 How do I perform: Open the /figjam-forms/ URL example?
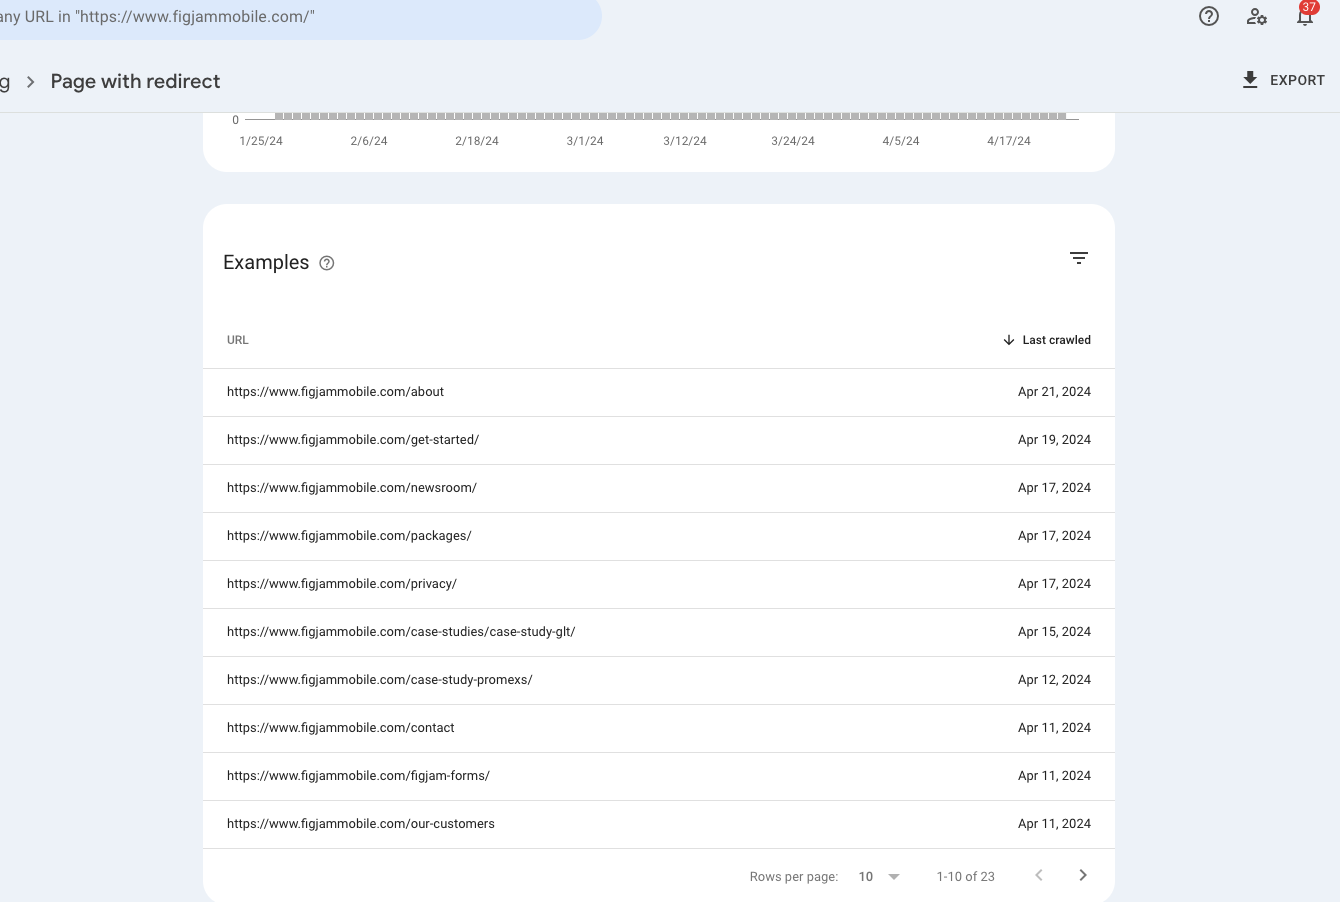[x=358, y=776]
